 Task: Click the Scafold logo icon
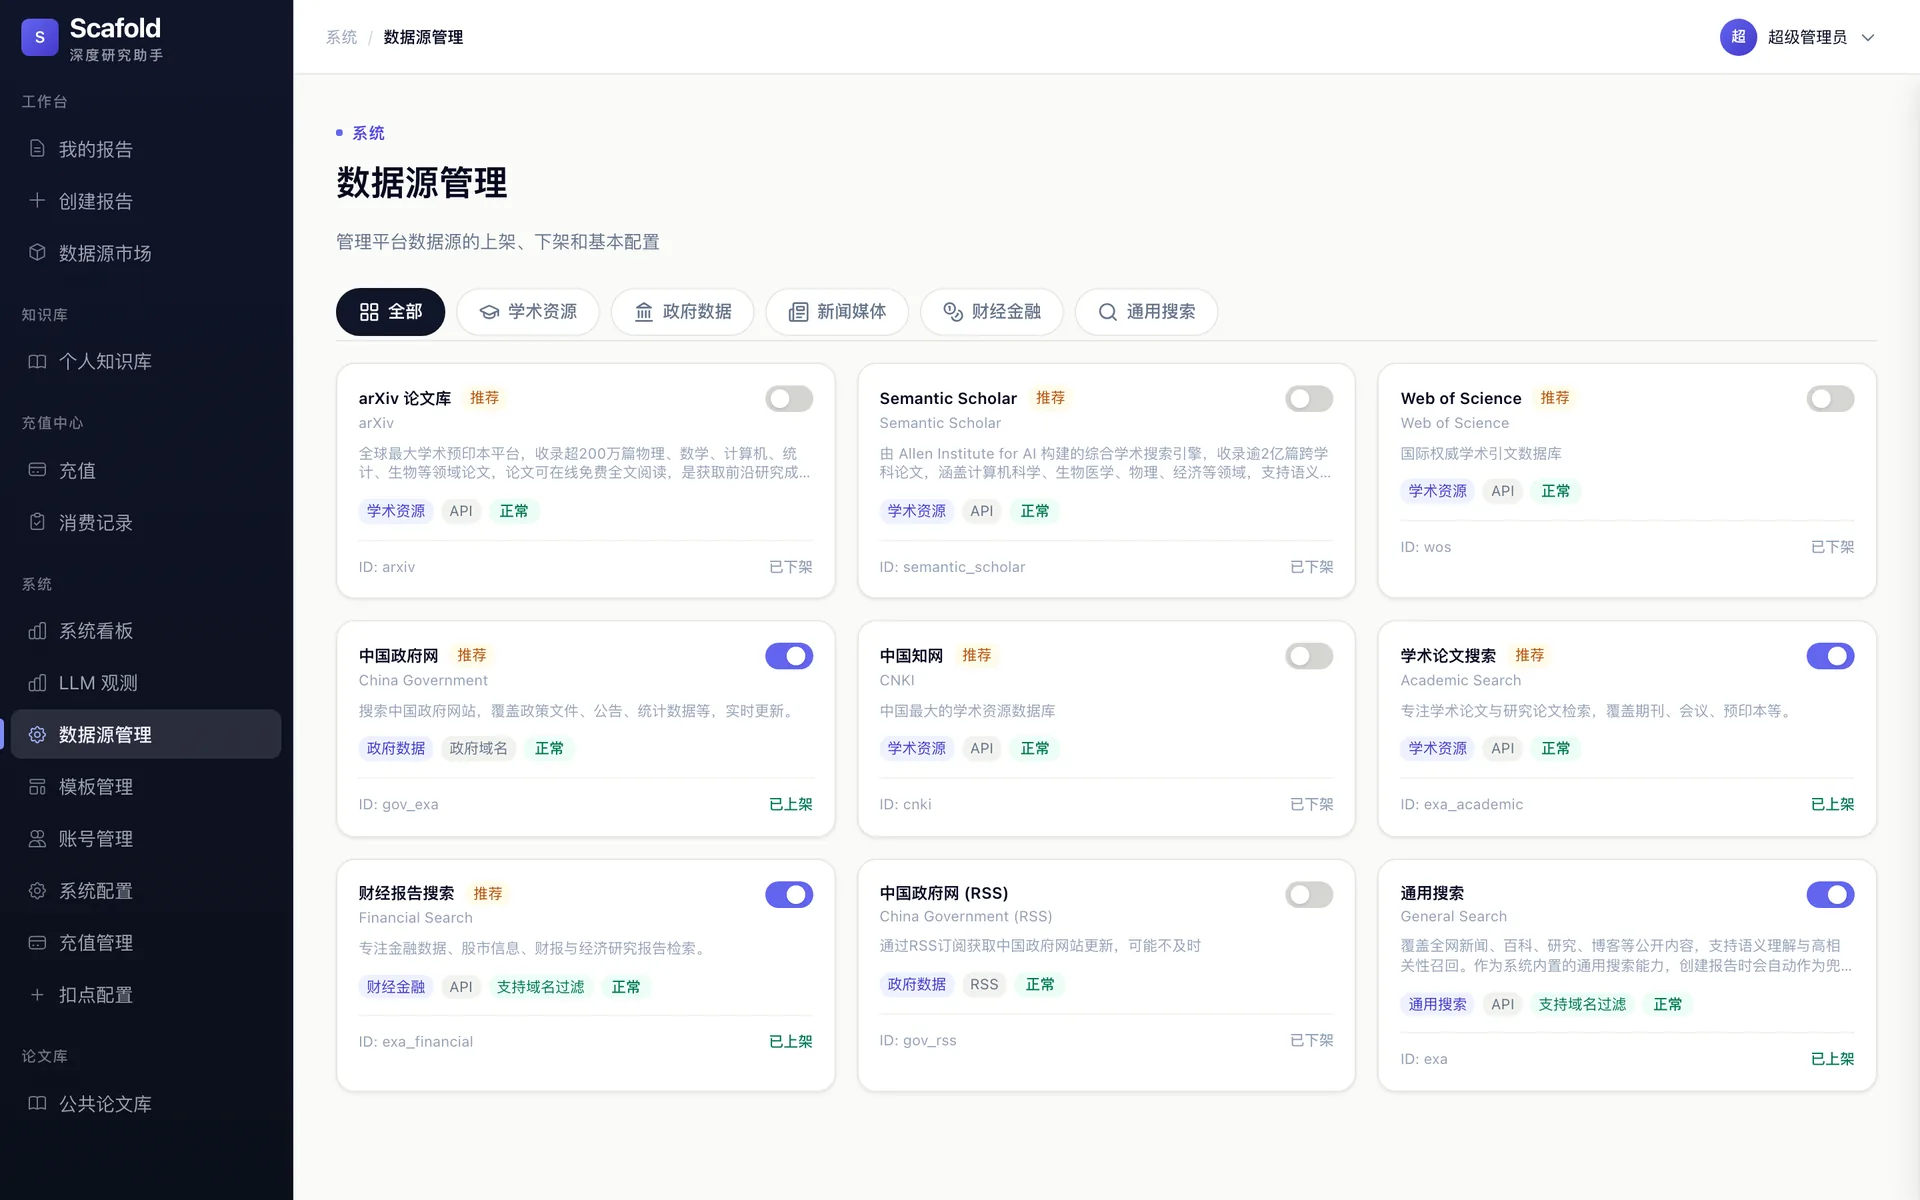(x=40, y=37)
